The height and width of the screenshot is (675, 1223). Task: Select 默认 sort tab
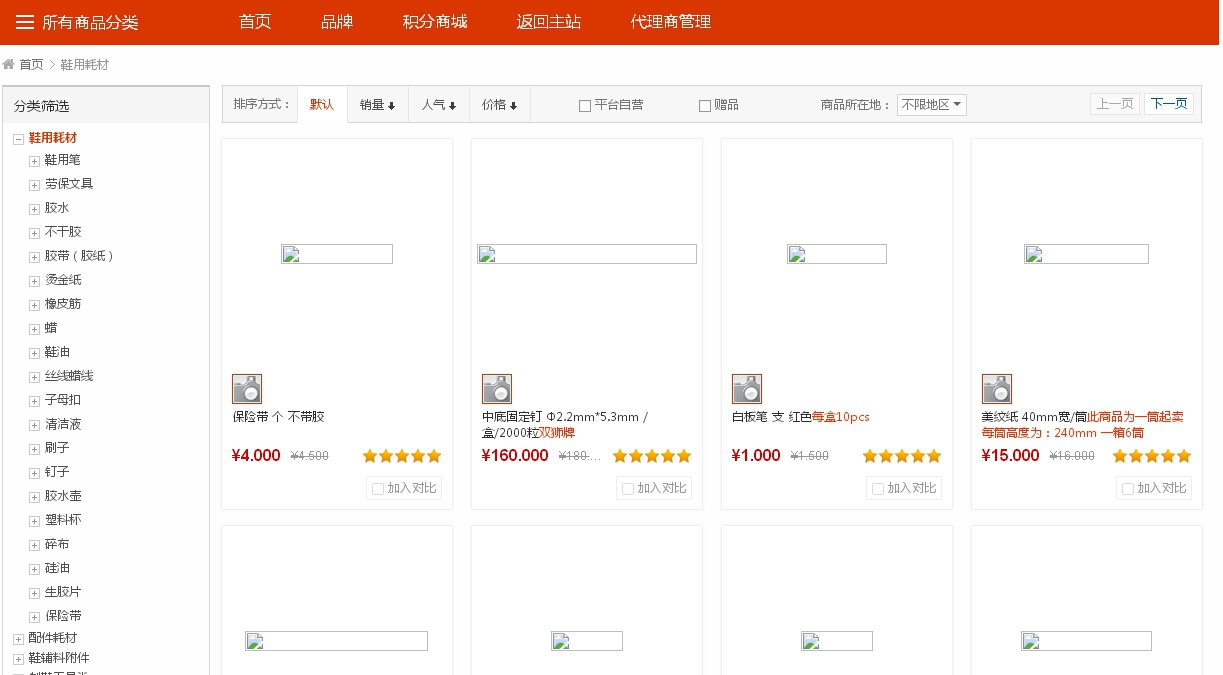(322, 105)
